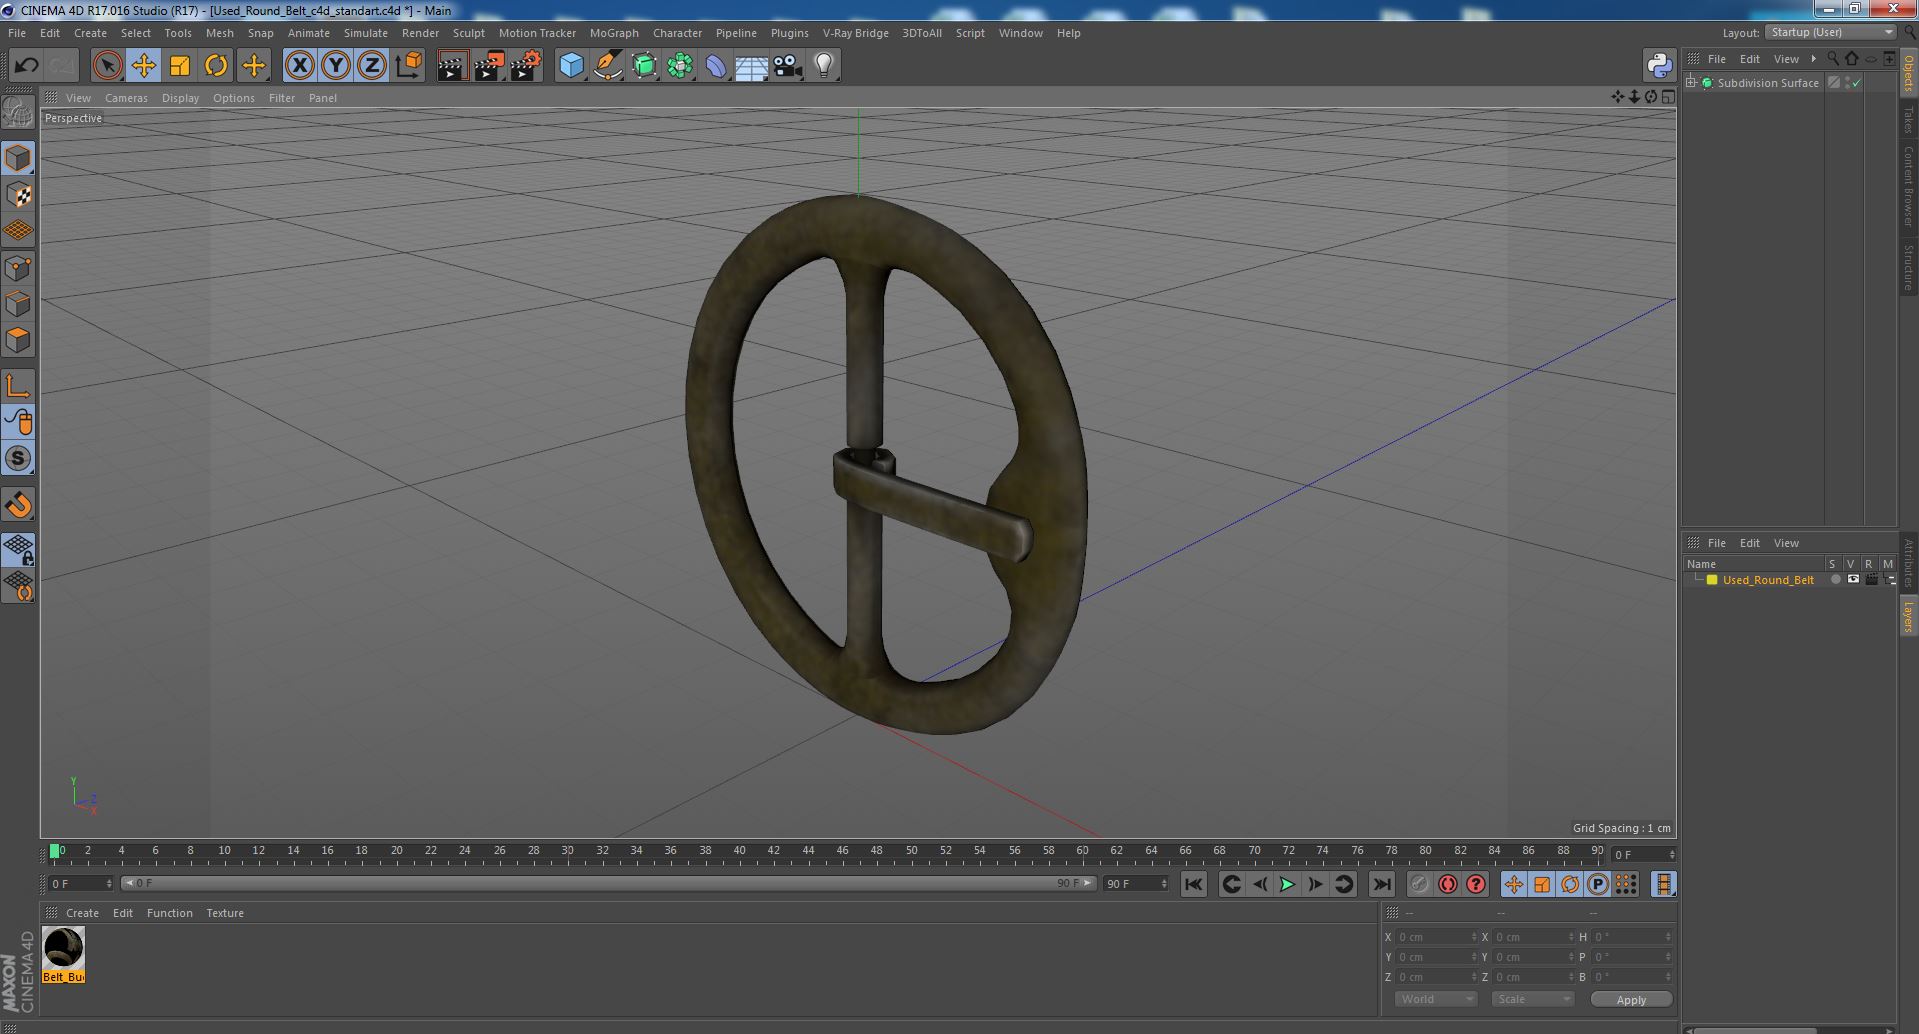Click the X position input field

pos(1436,937)
